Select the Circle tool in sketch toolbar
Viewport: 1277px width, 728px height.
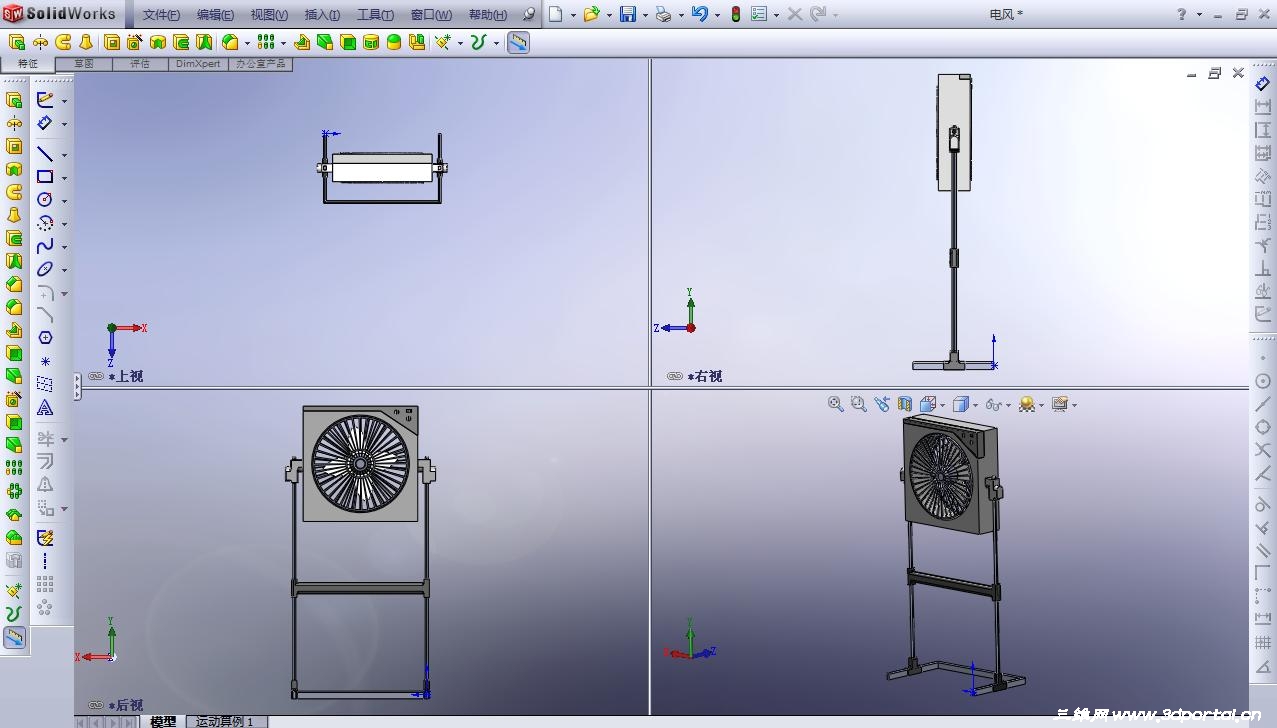point(45,200)
